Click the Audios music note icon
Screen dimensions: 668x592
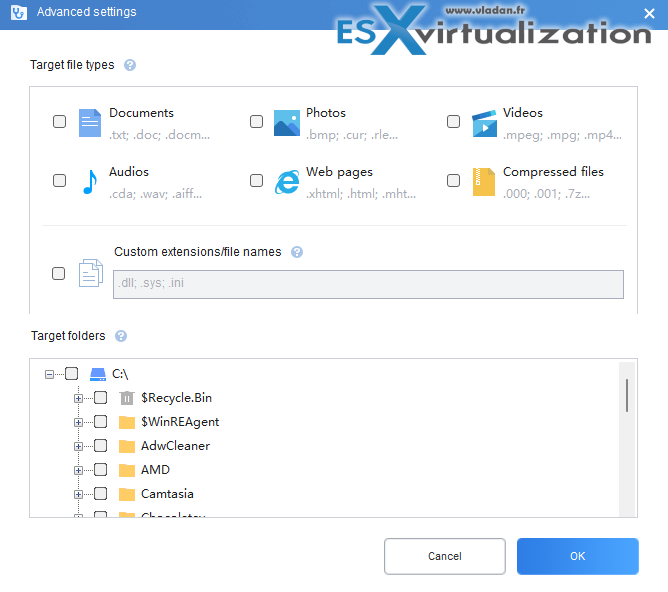tap(90, 182)
